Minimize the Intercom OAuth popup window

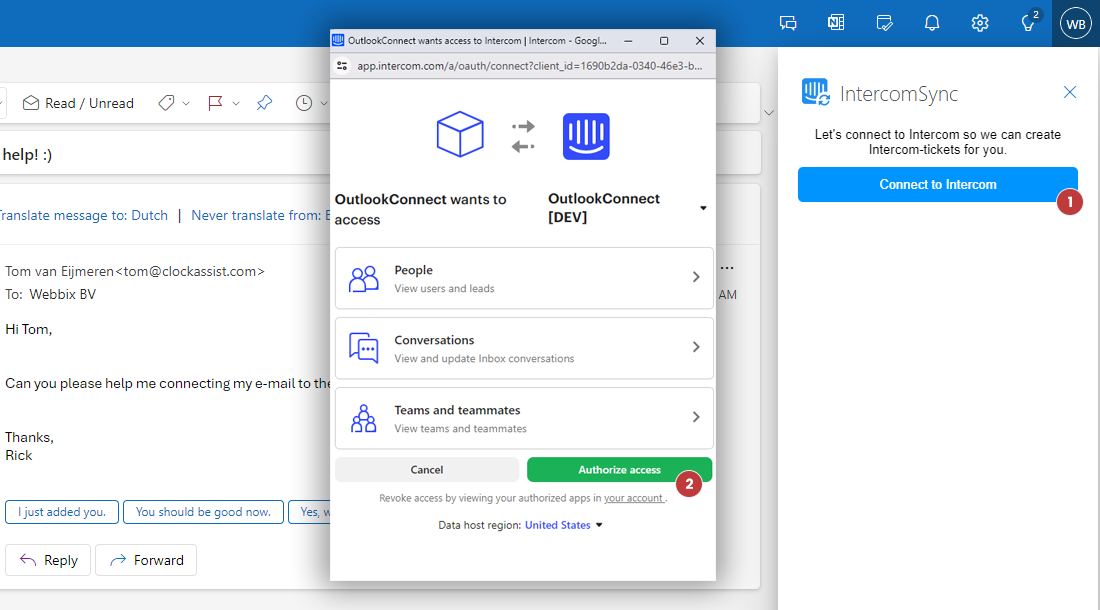tap(628, 41)
